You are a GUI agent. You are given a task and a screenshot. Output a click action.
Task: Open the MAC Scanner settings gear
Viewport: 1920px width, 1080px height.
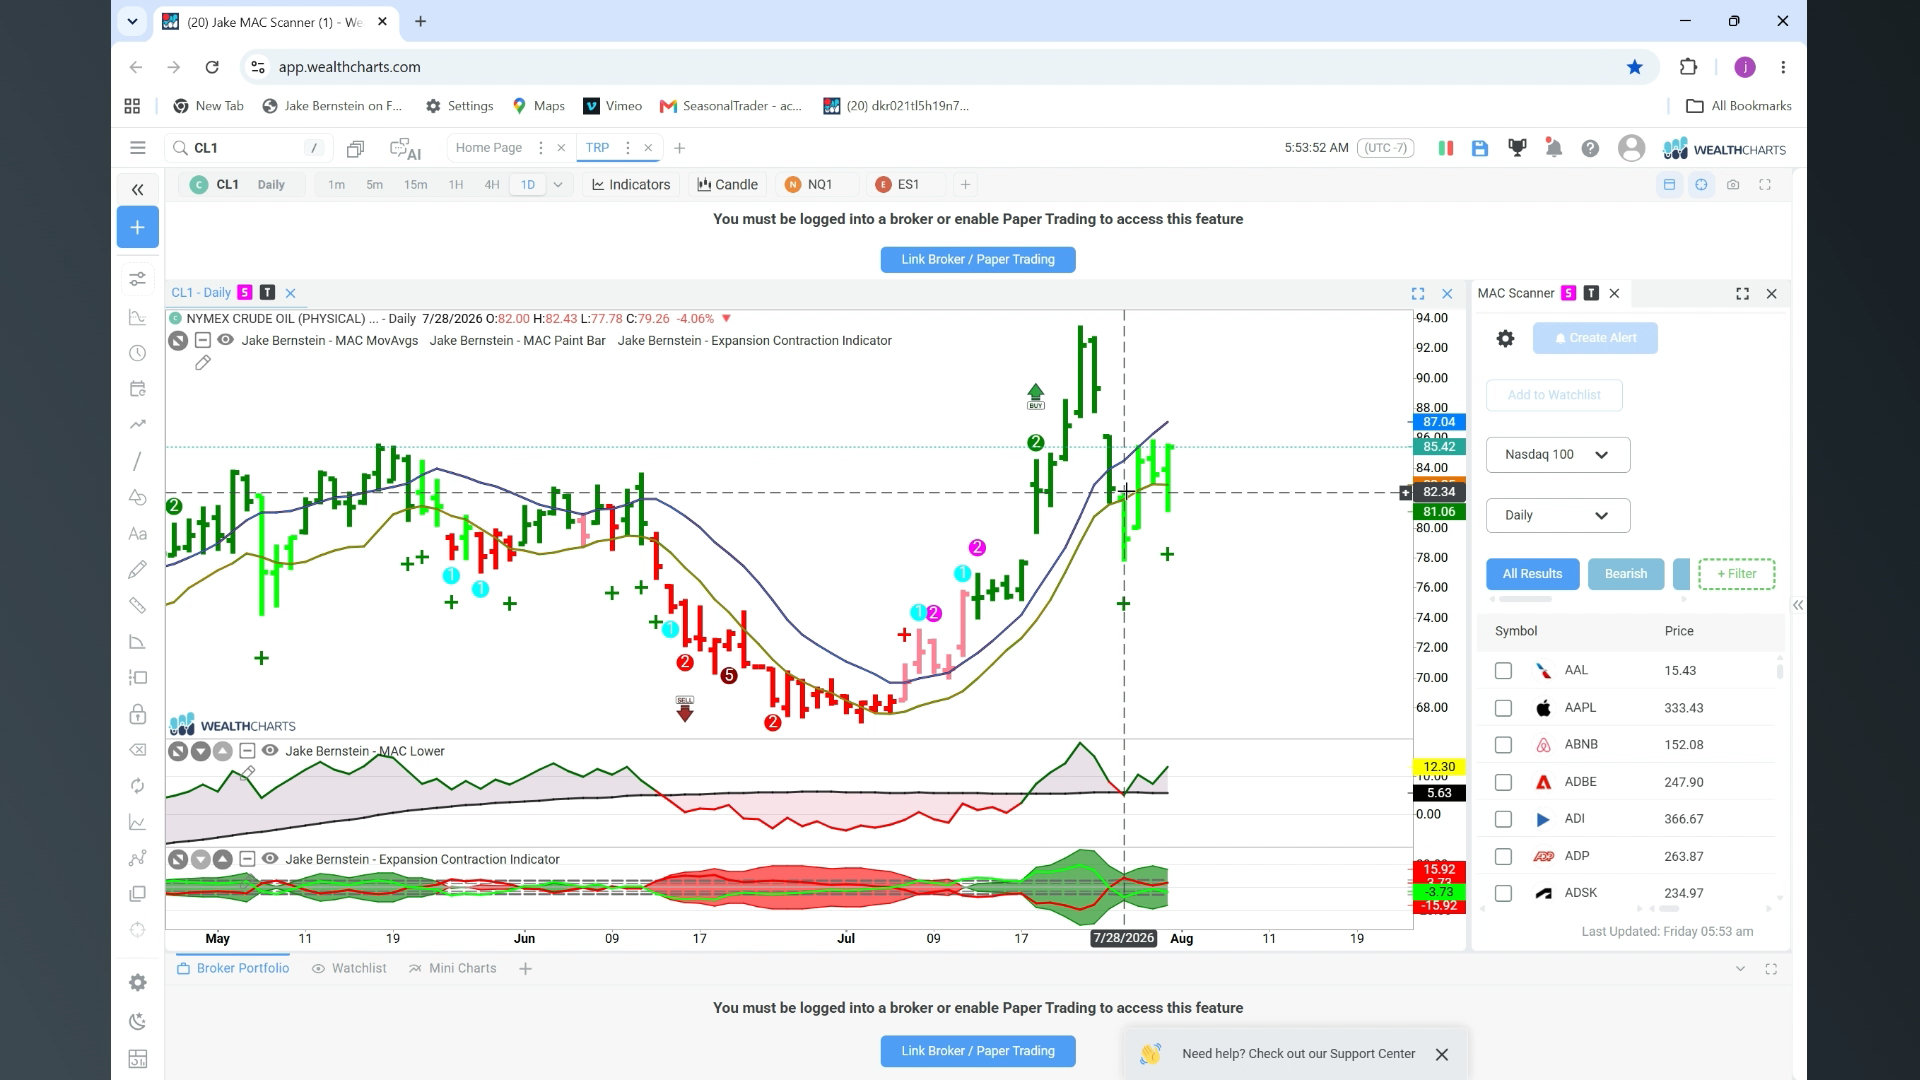[1505, 338]
